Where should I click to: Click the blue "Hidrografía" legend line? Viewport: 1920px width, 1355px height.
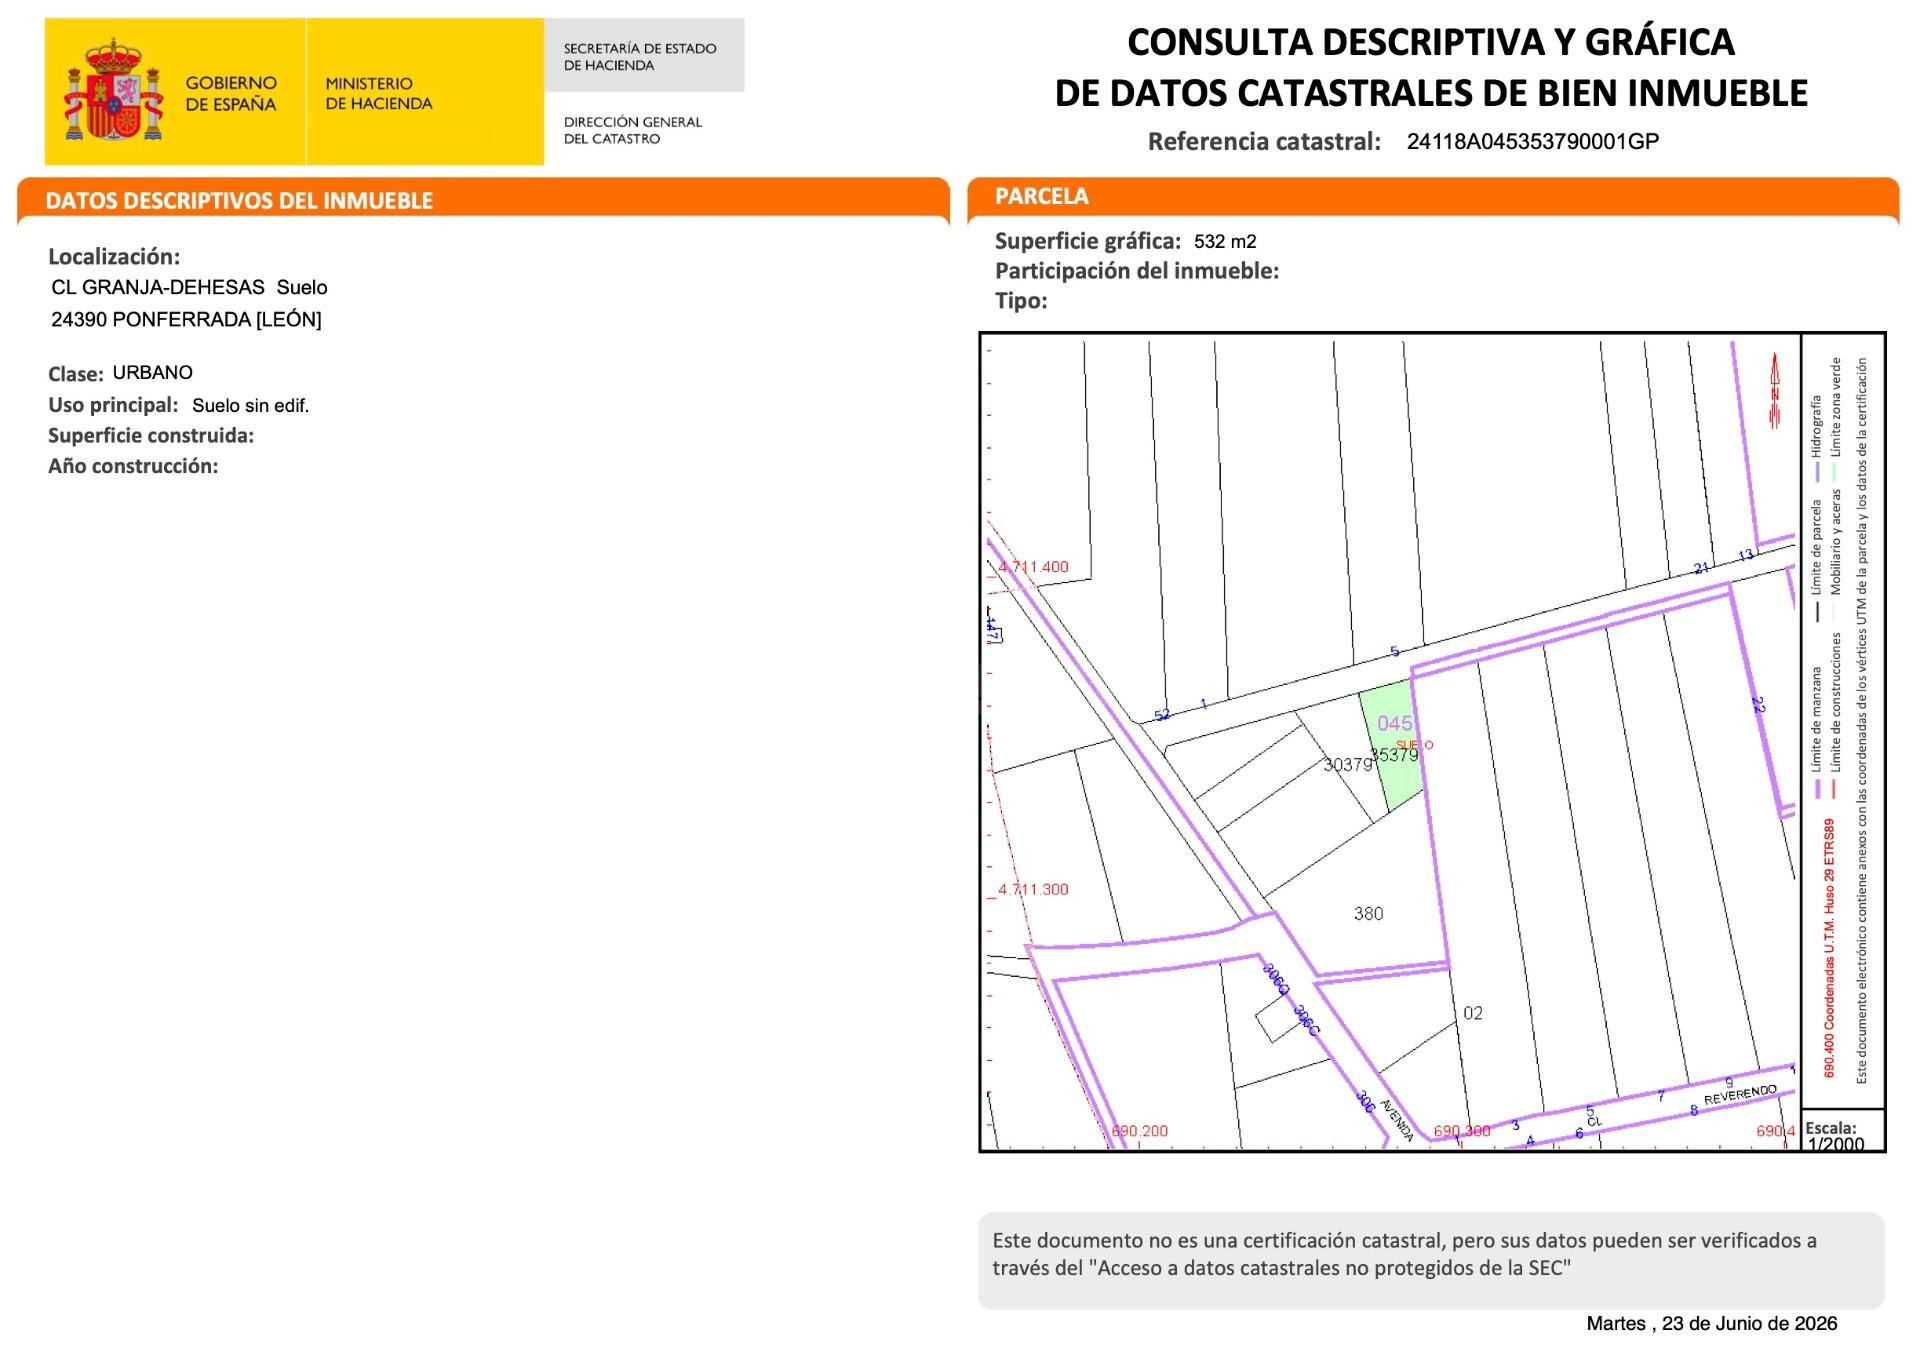click(x=1817, y=471)
